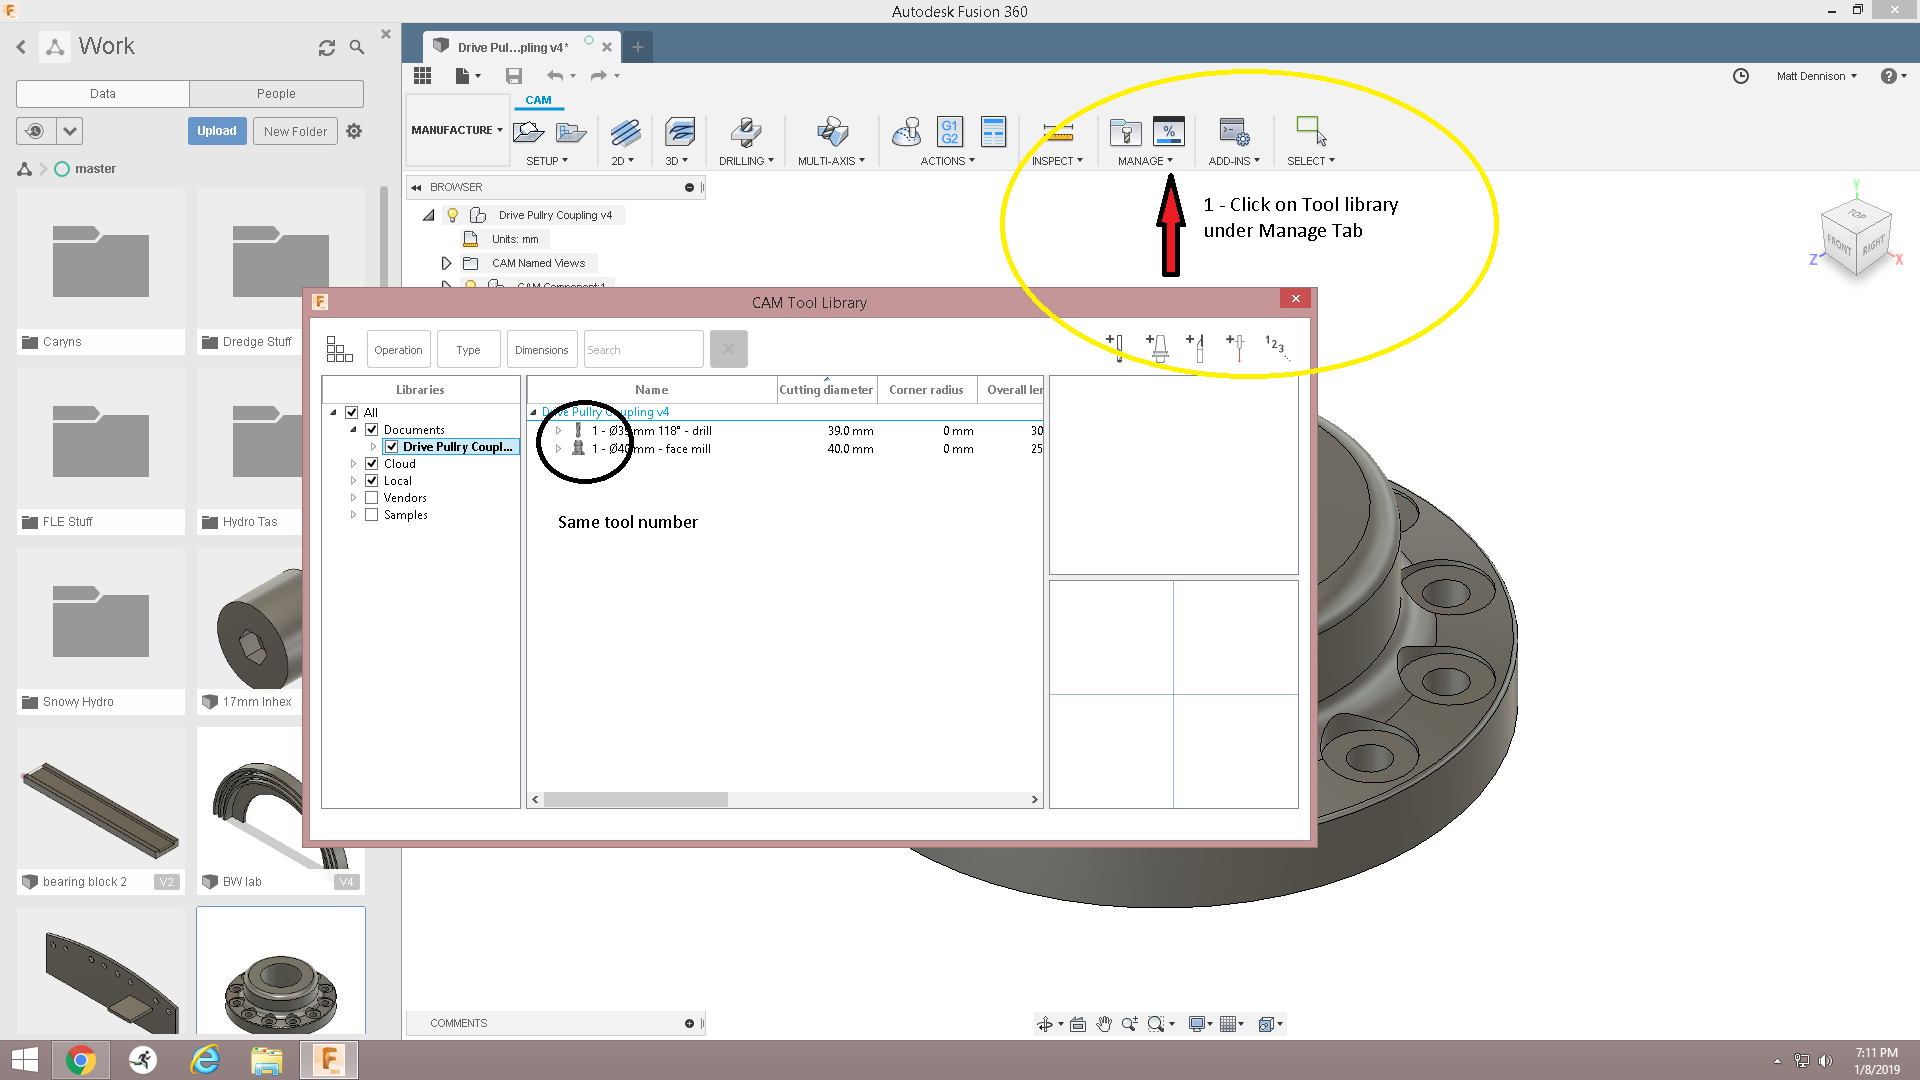Click the new mill tool icon in Tool Library
Viewport: 1920px width, 1080px height.
tap(1115, 347)
